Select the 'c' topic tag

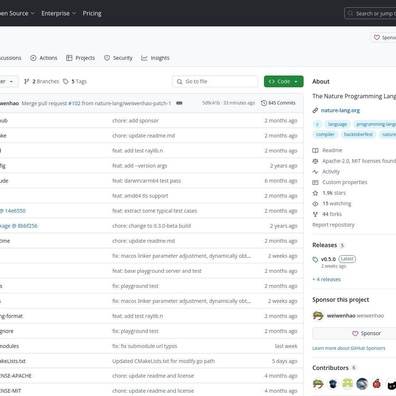pos(317,124)
